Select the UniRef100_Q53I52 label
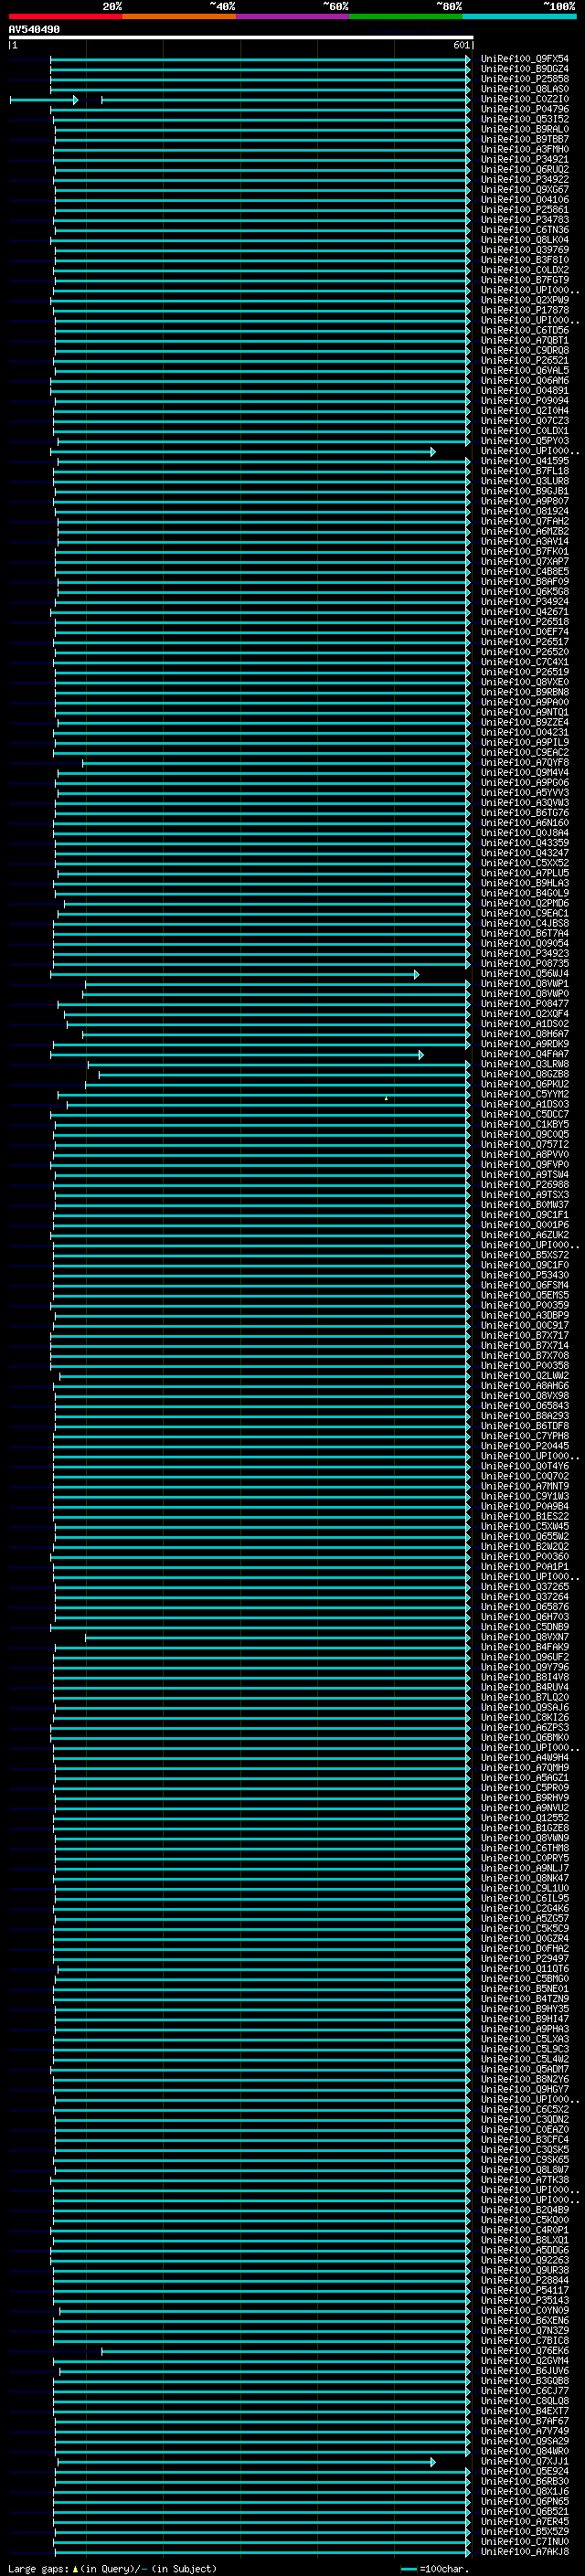Image resolution: width=585 pixels, height=2576 pixels. pyautogui.click(x=524, y=120)
